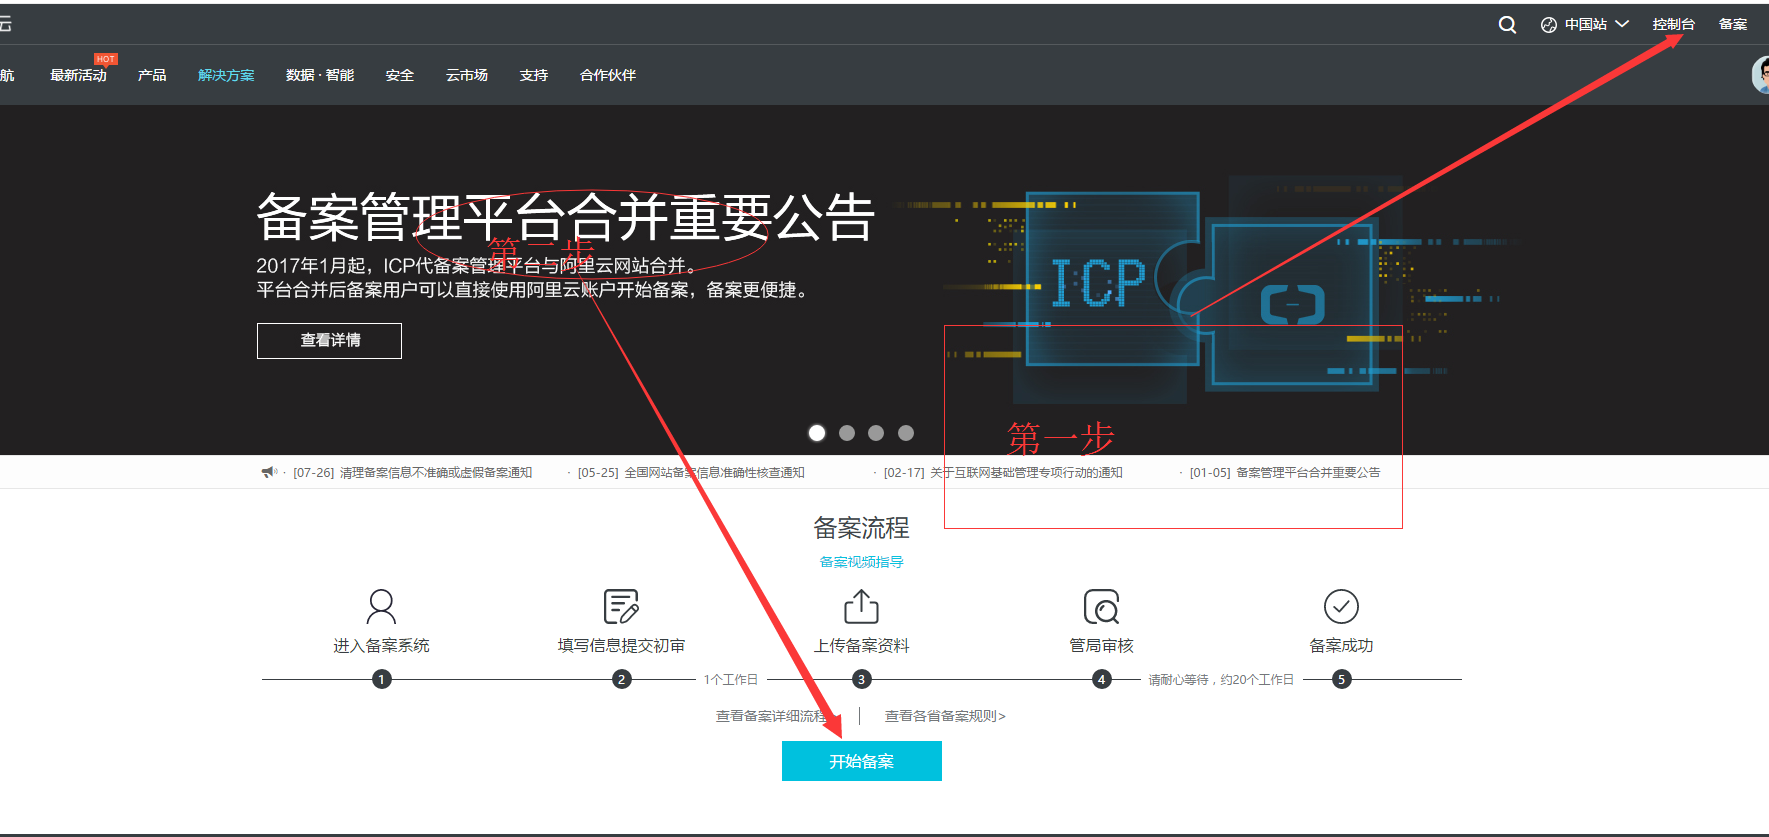
Task: Select third carousel dot
Action: point(876,433)
